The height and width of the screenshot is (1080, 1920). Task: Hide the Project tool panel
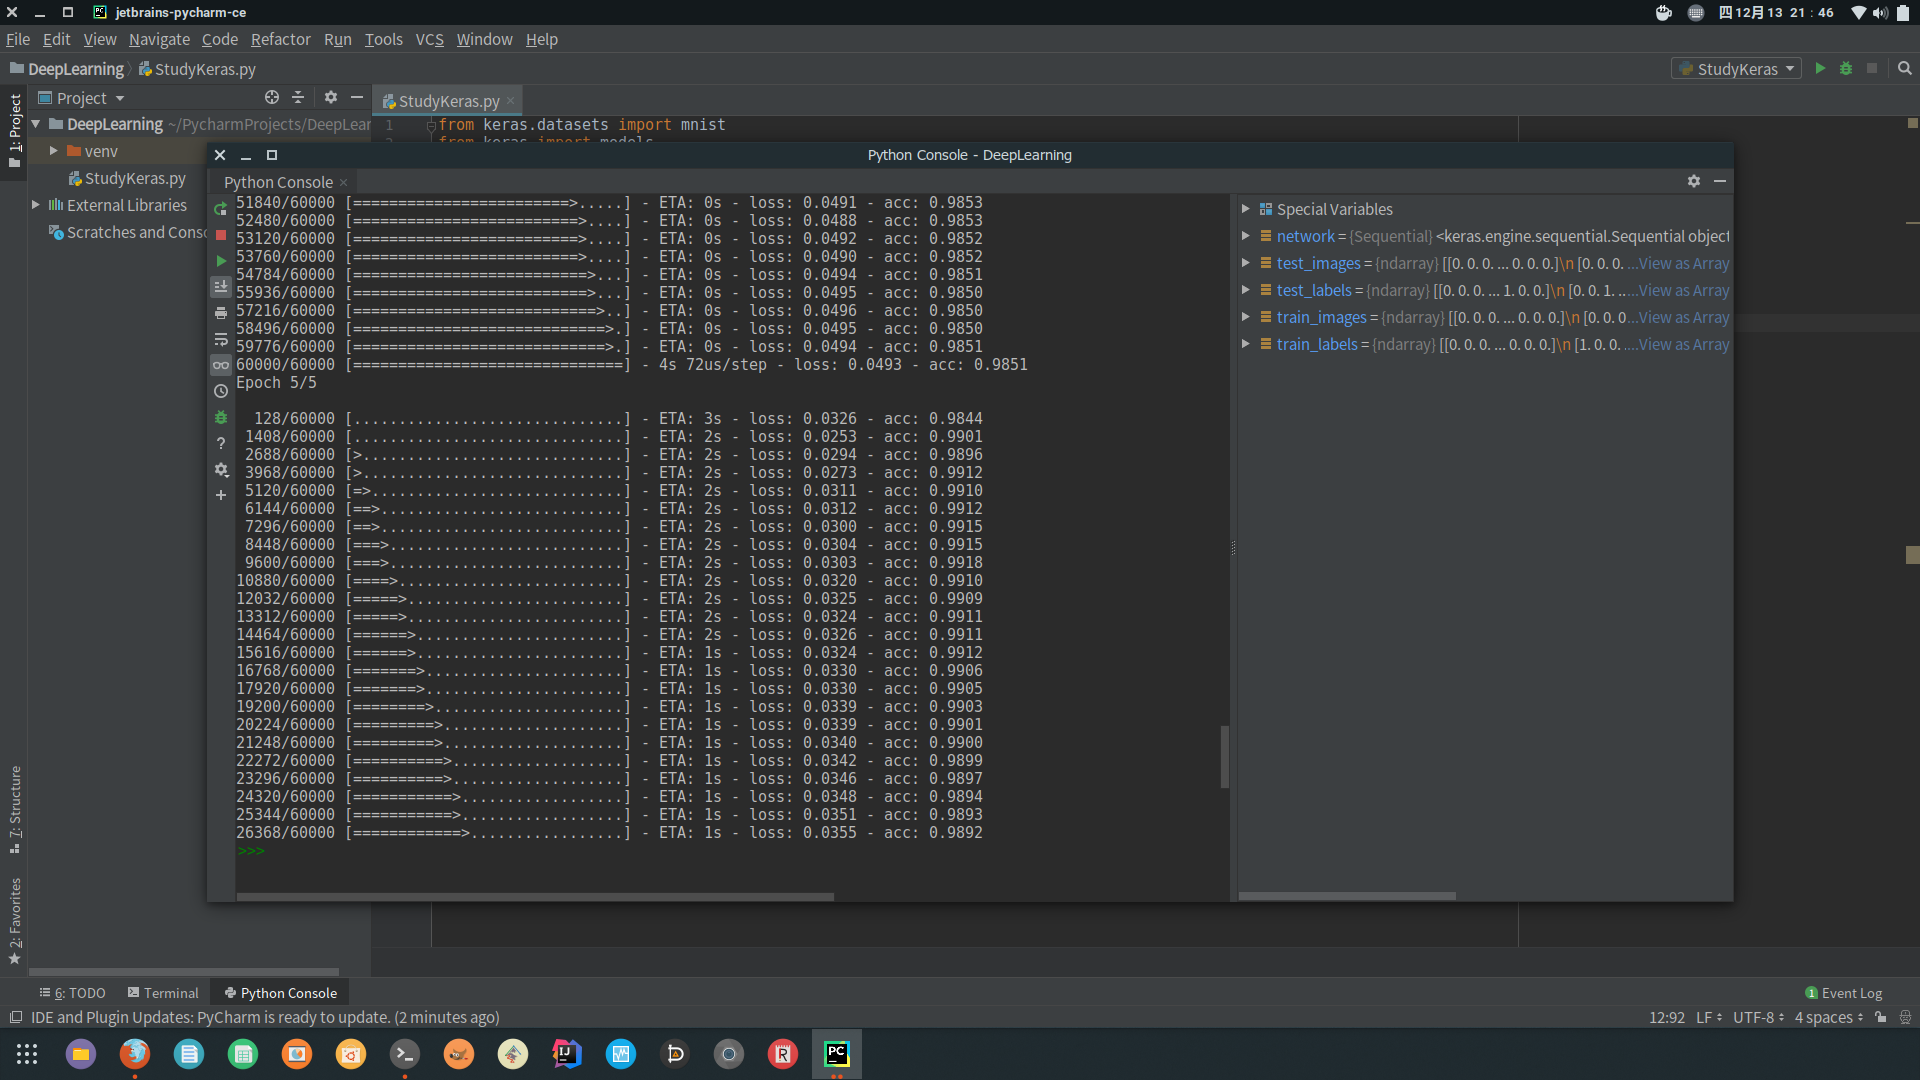tap(357, 97)
